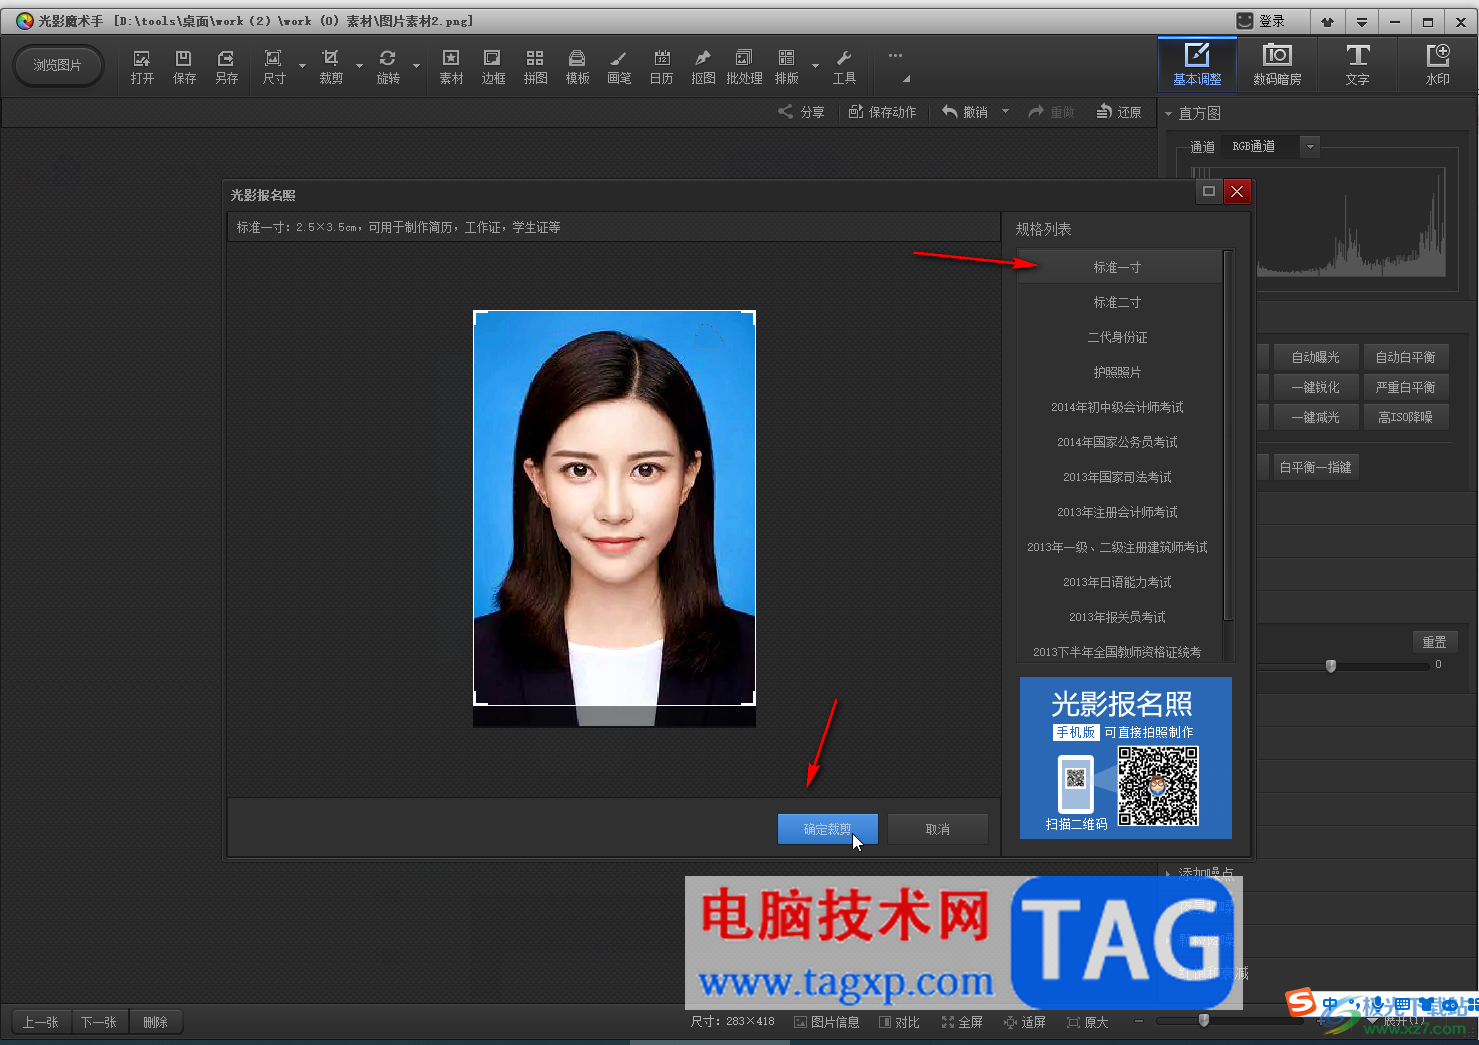Switch to the 数码暗房 tab
This screenshot has height=1045, width=1479.
pyautogui.click(x=1277, y=65)
